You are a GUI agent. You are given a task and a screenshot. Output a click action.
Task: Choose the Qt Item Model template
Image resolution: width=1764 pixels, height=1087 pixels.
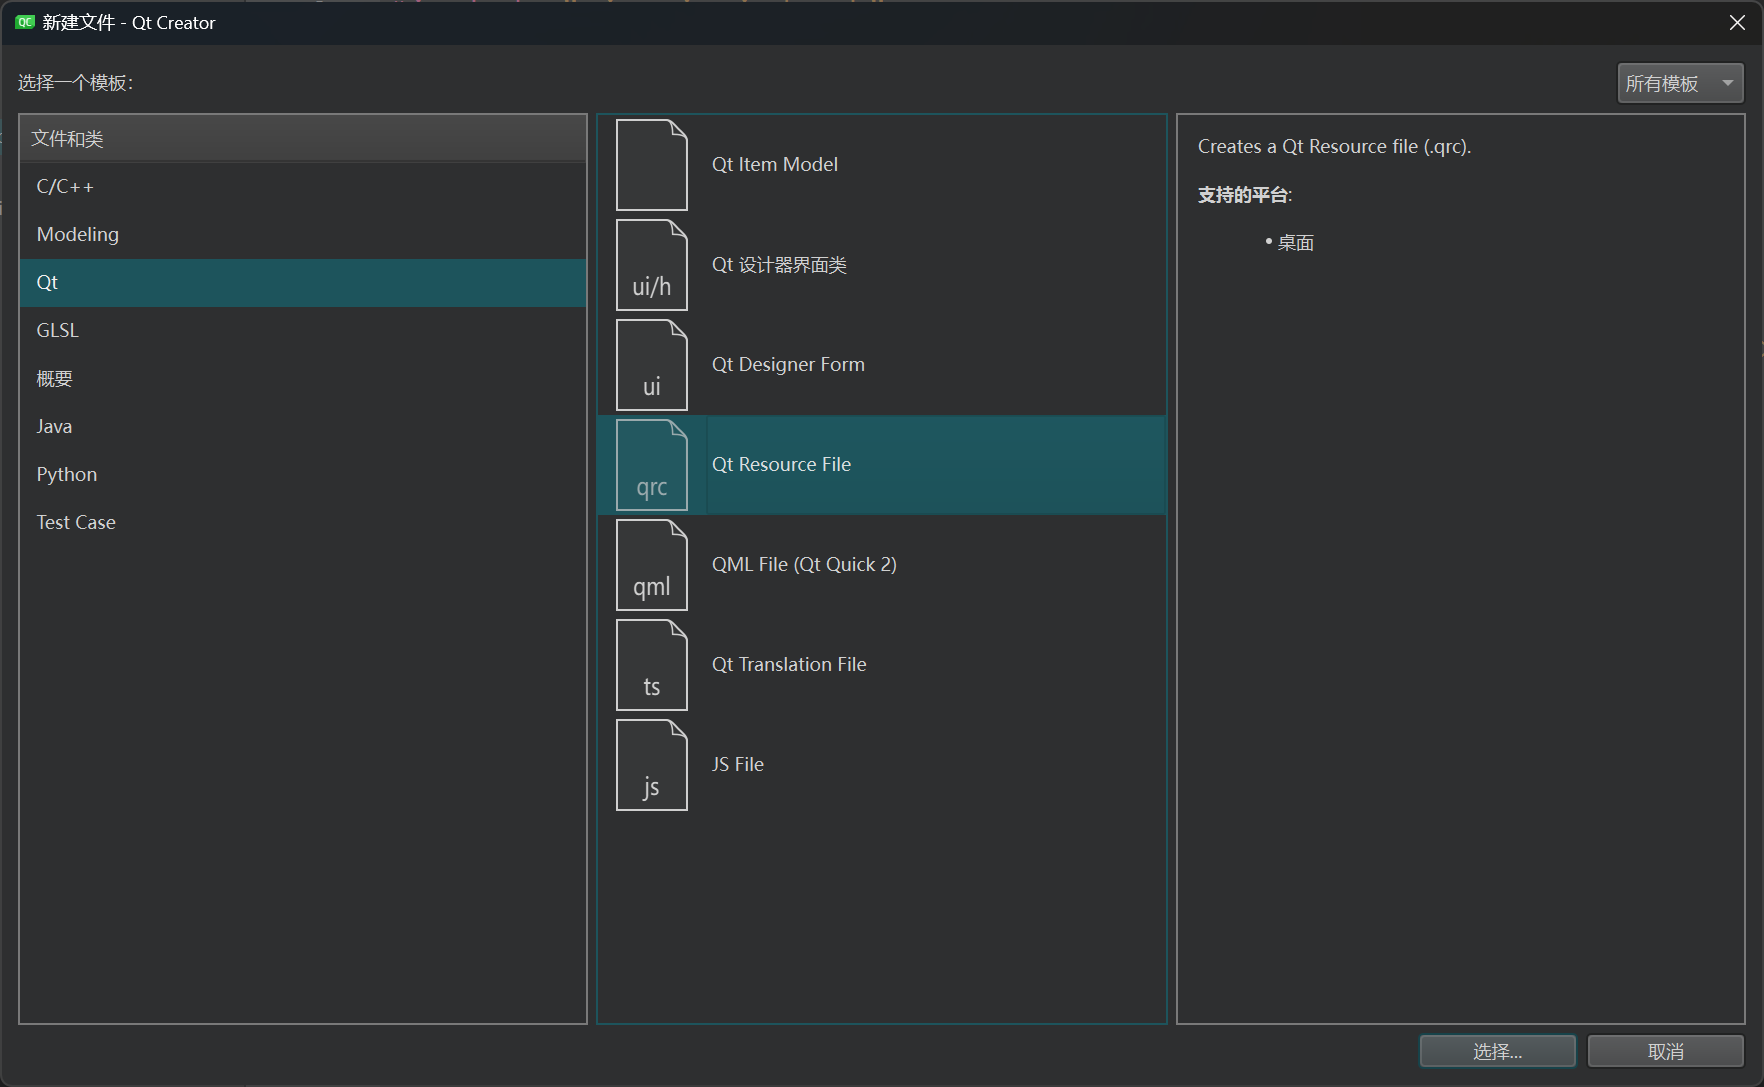tap(882, 165)
